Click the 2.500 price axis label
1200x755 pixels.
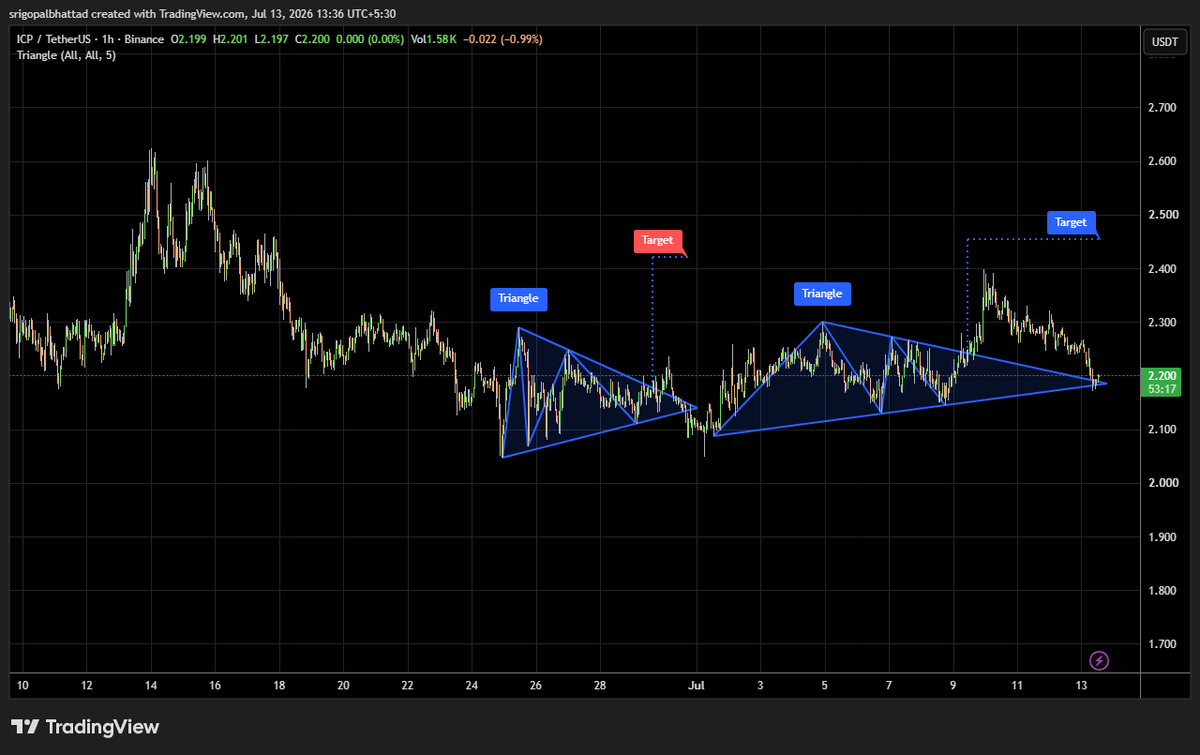coord(1161,215)
